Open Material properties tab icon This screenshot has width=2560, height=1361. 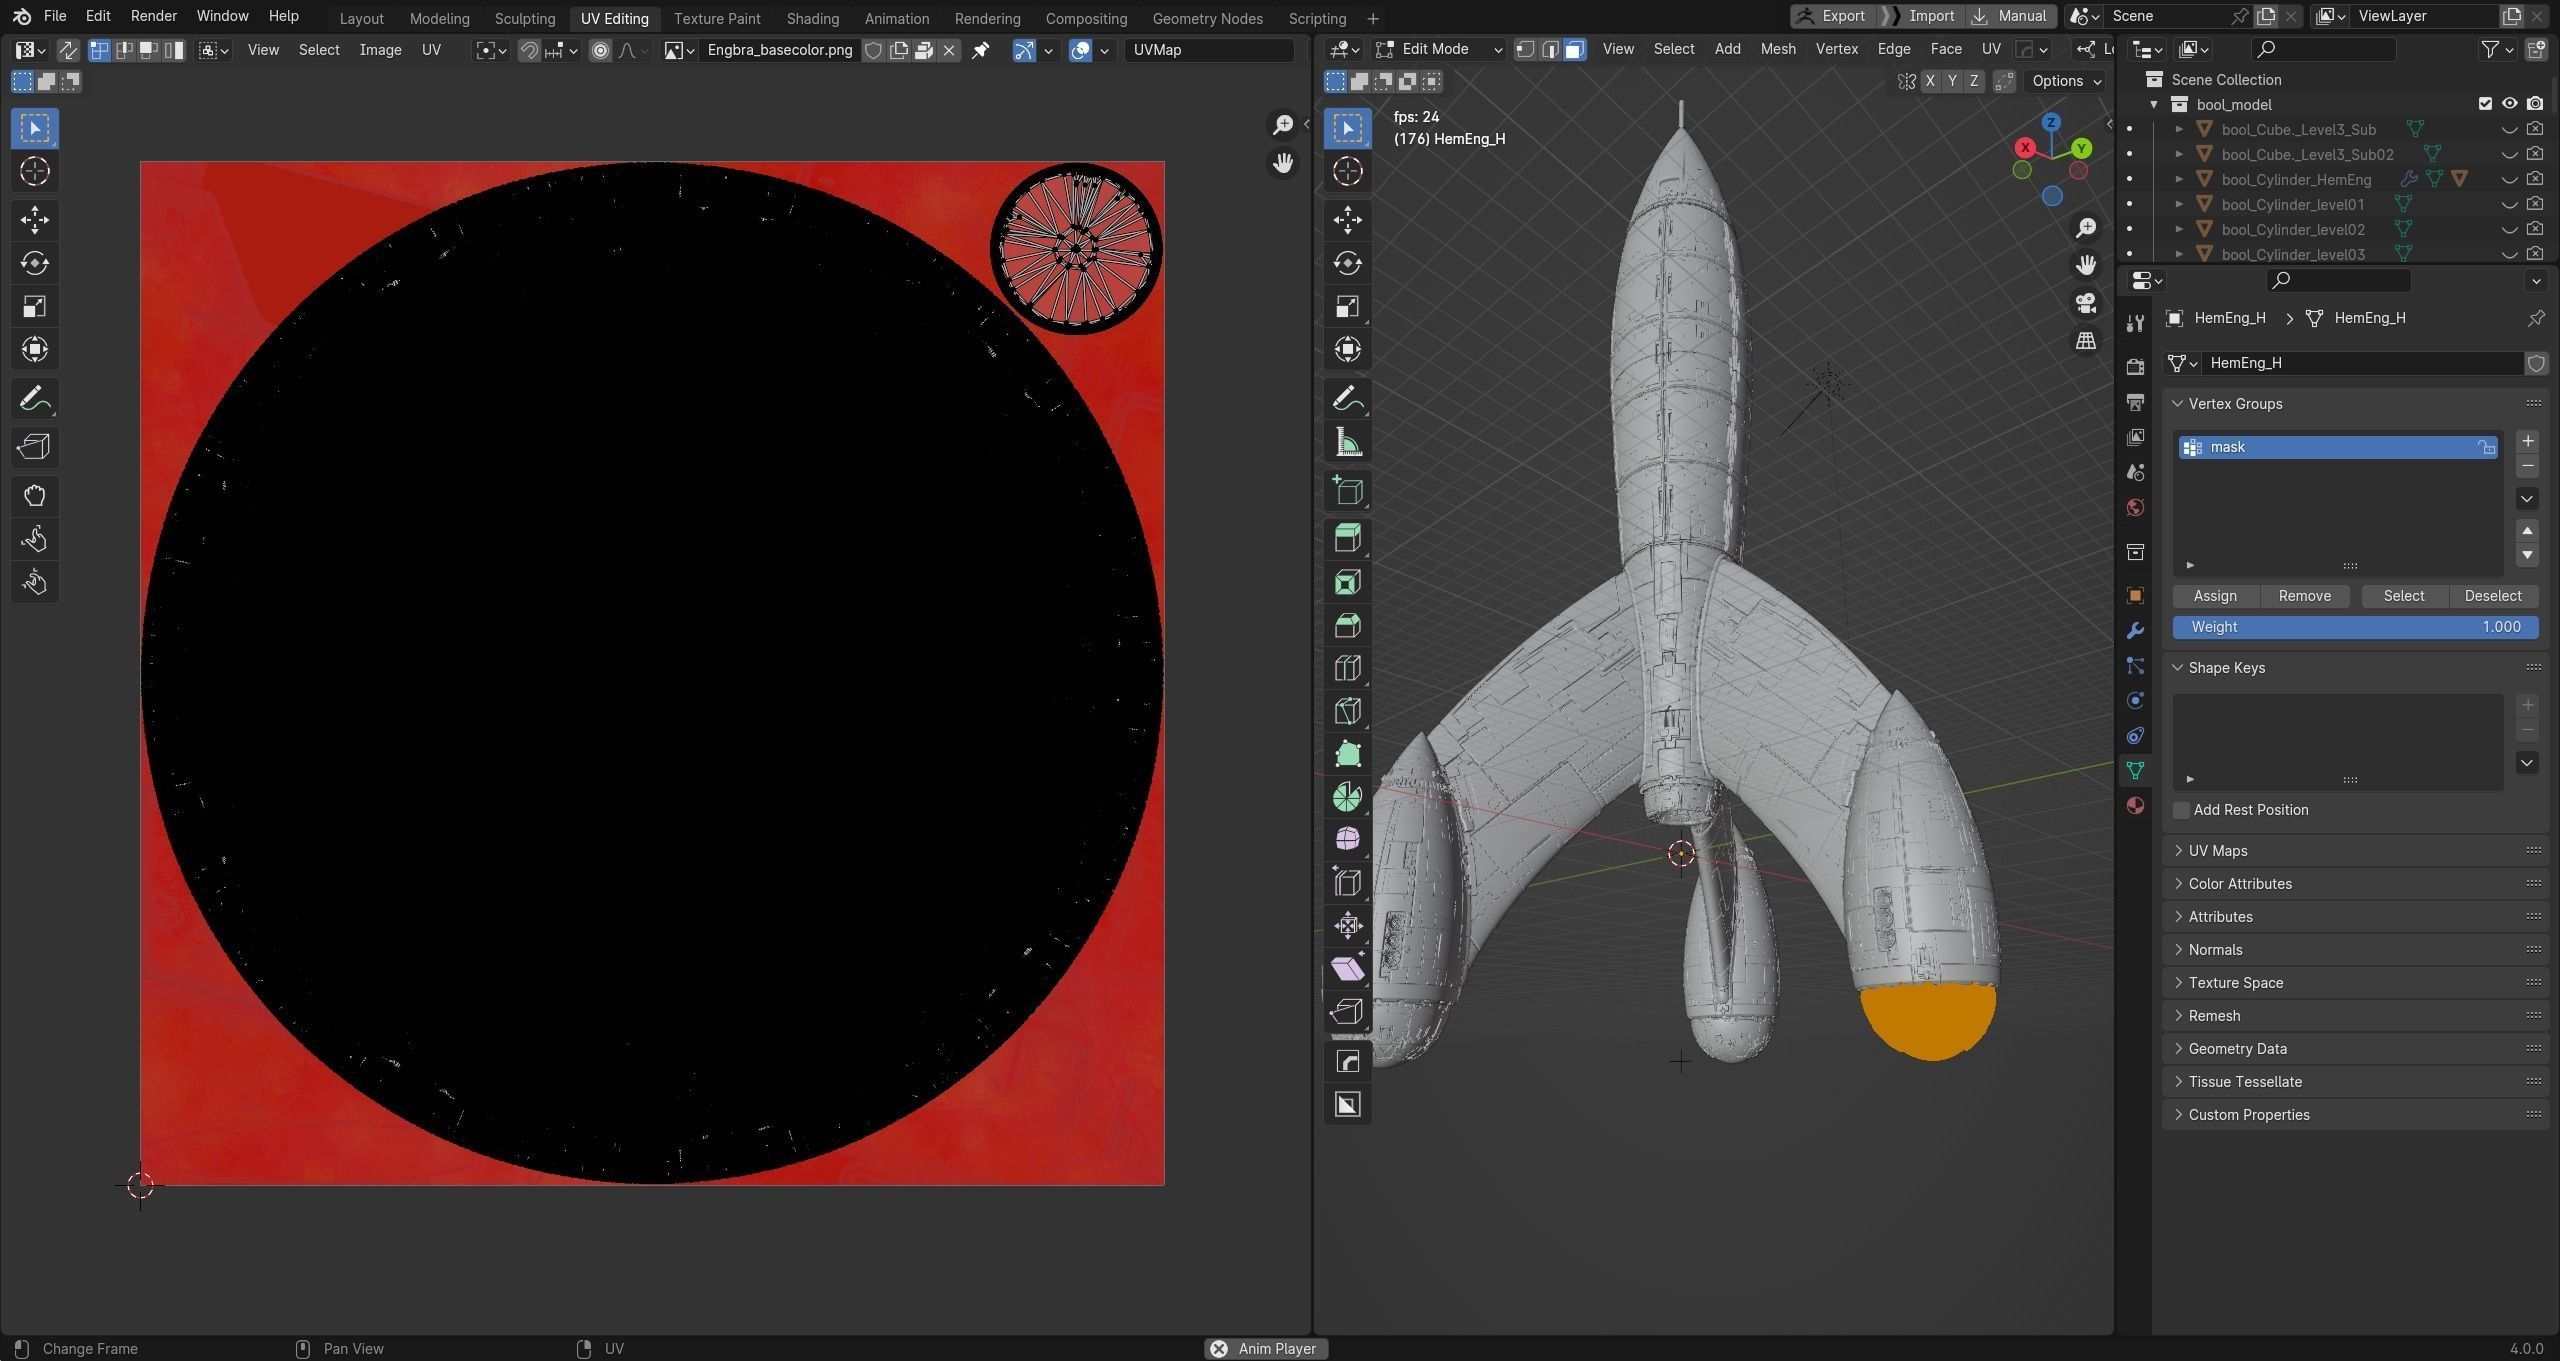2135,805
